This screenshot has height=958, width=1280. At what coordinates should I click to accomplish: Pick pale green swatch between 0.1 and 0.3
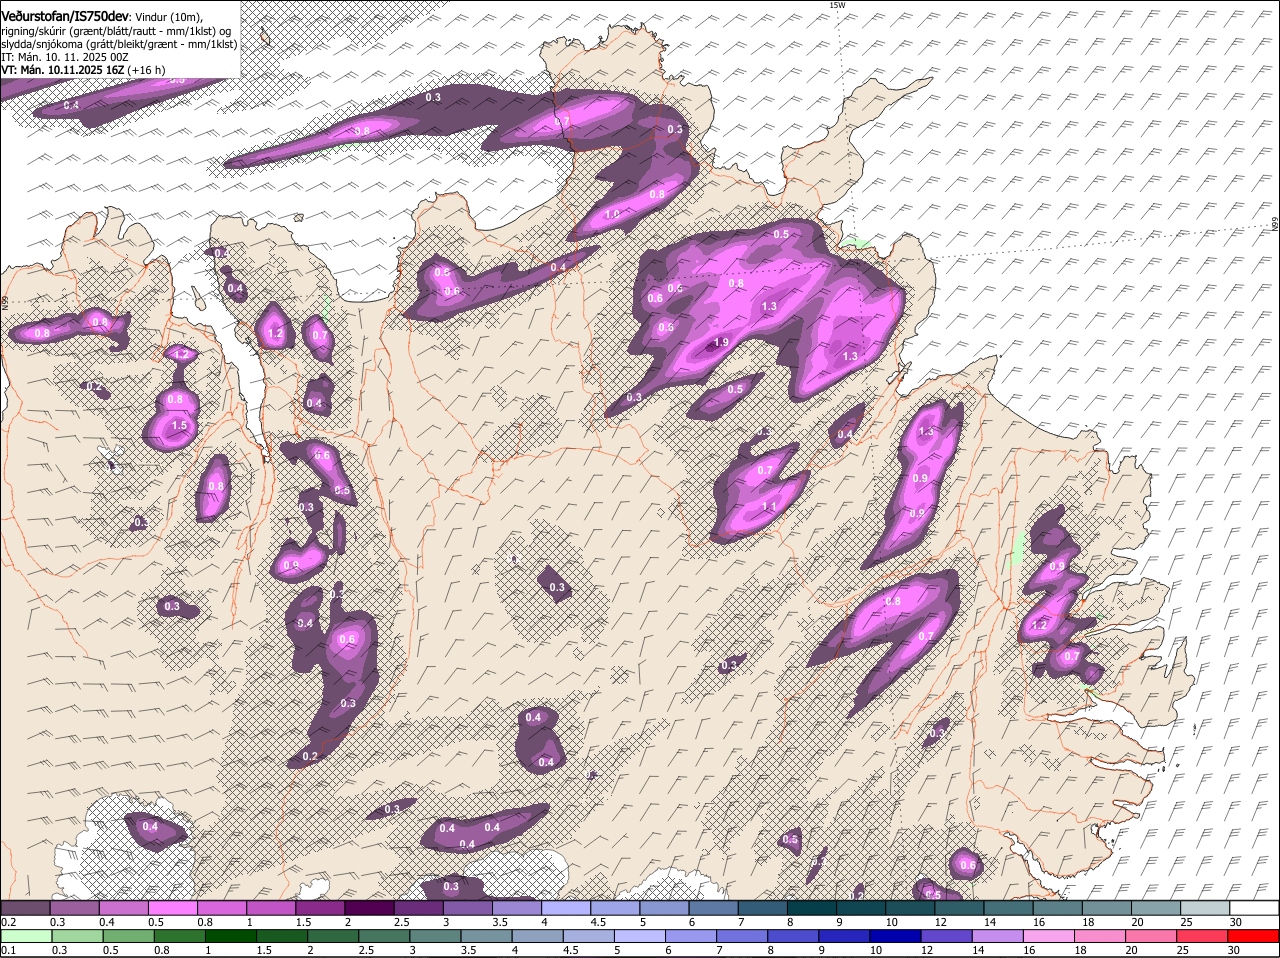coord(25,936)
